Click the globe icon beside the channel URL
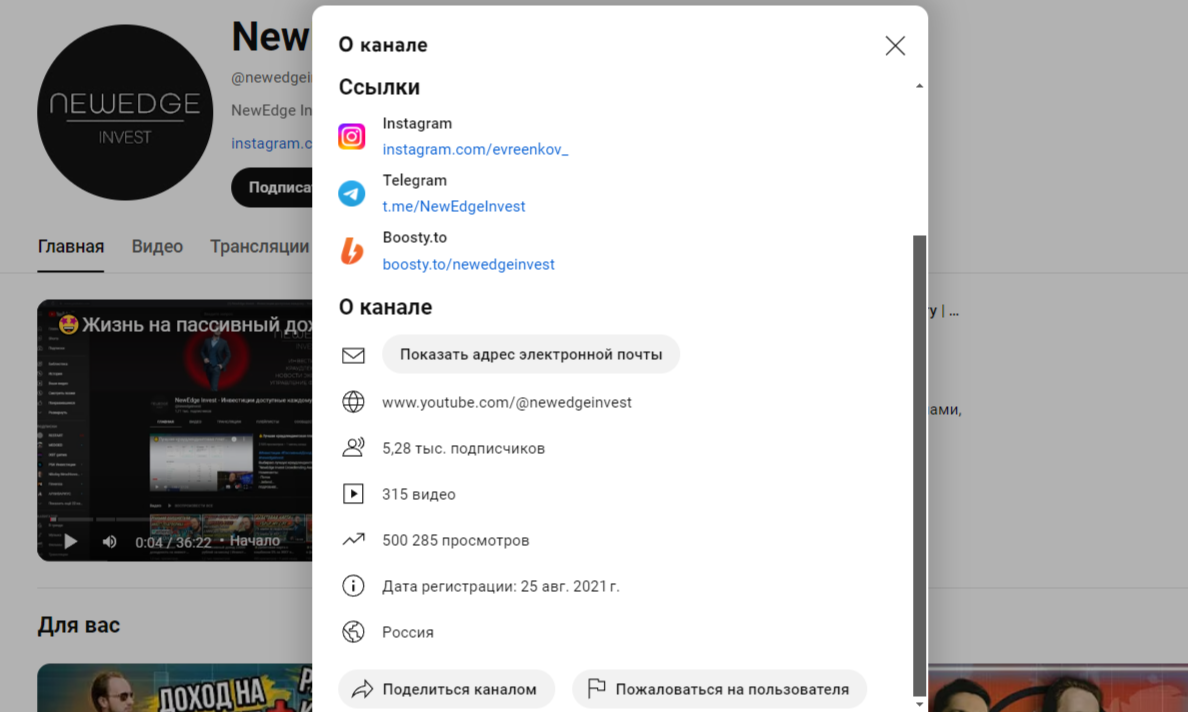 point(353,401)
